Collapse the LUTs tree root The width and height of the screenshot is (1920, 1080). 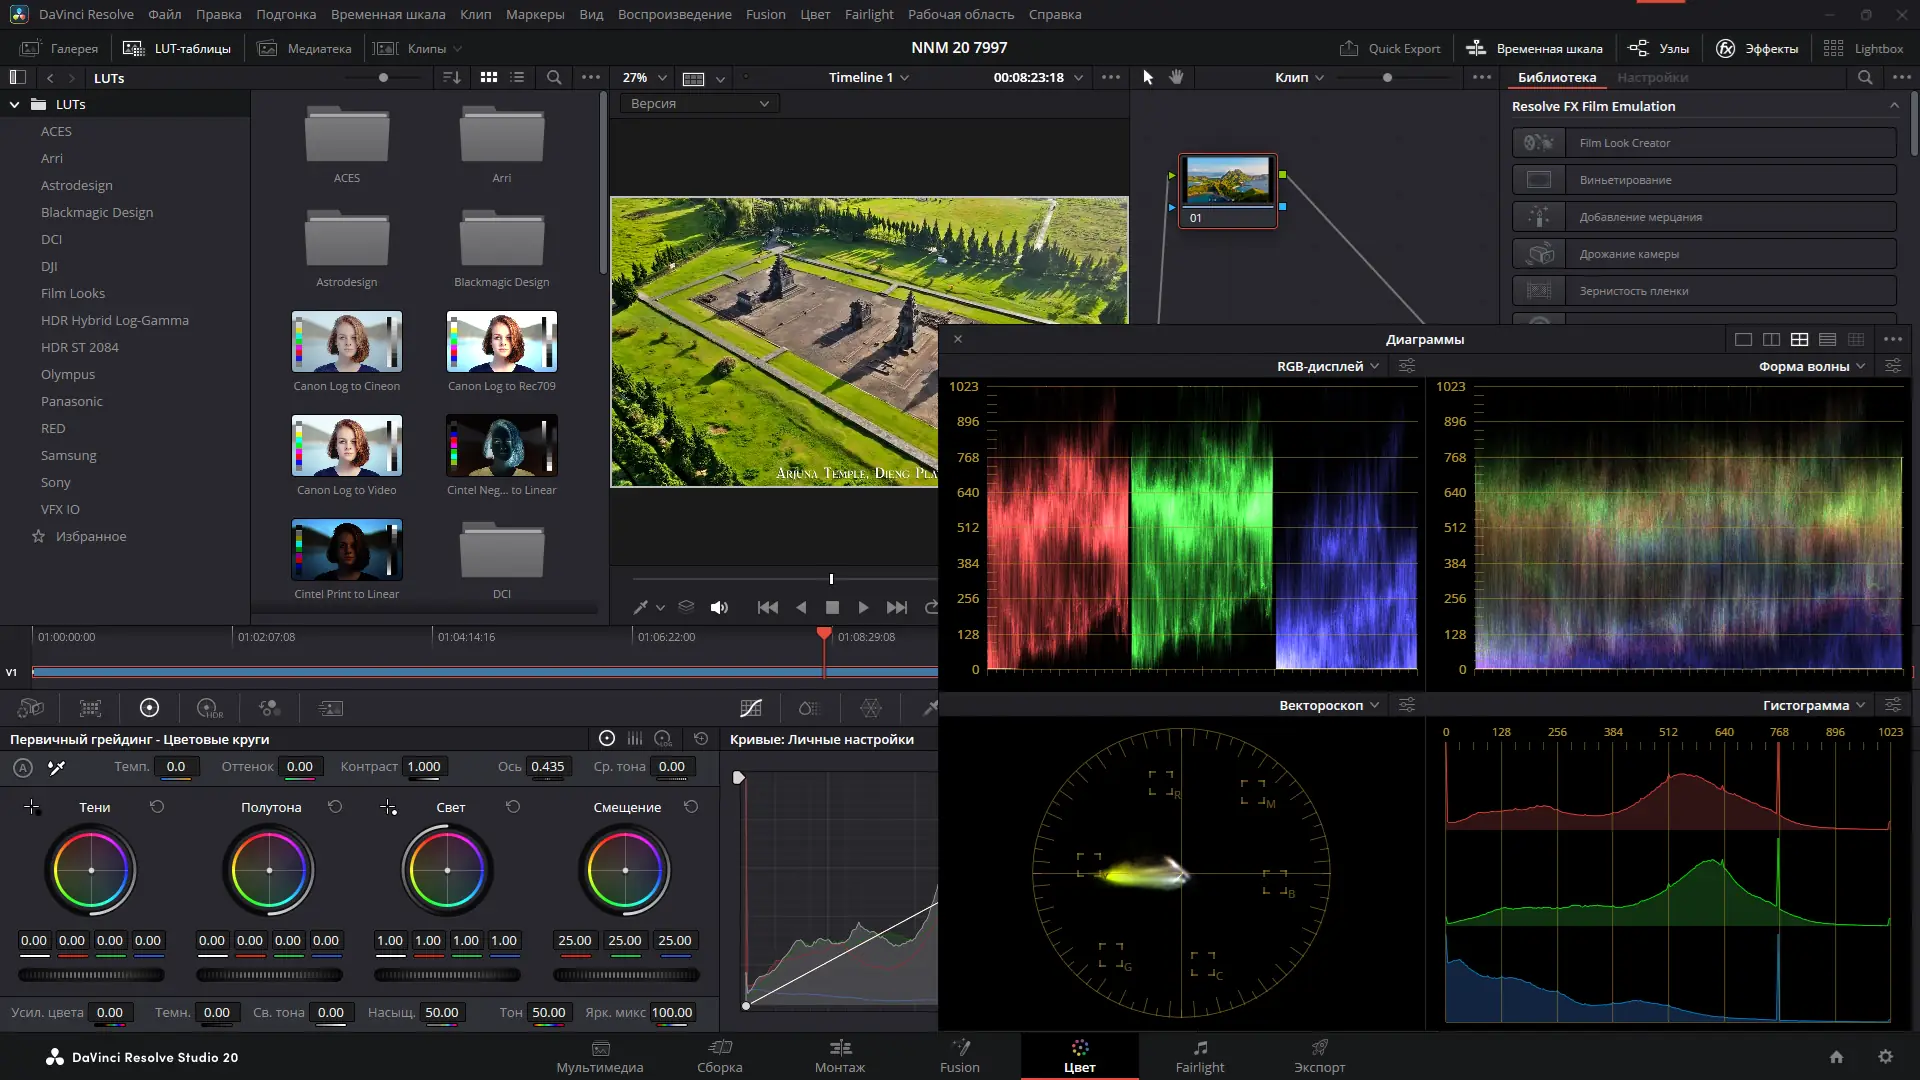tap(14, 104)
